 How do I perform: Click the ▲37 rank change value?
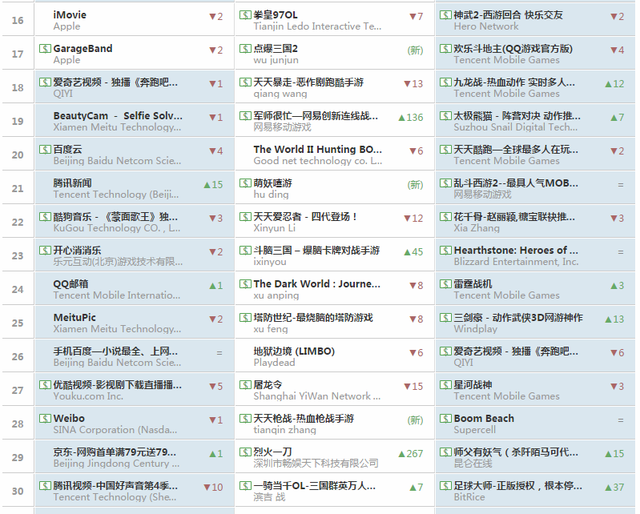pyautogui.click(x=615, y=487)
